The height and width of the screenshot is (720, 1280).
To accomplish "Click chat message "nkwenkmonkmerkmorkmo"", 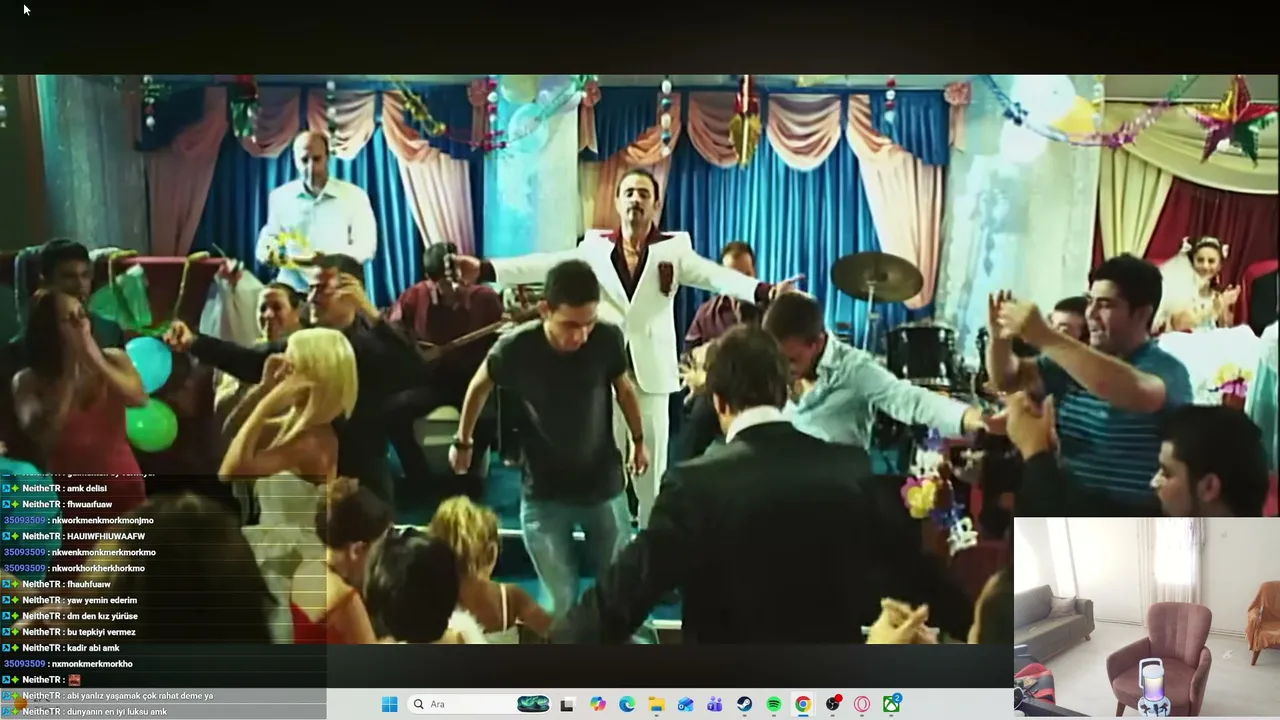I will pyautogui.click(x=103, y=552).
